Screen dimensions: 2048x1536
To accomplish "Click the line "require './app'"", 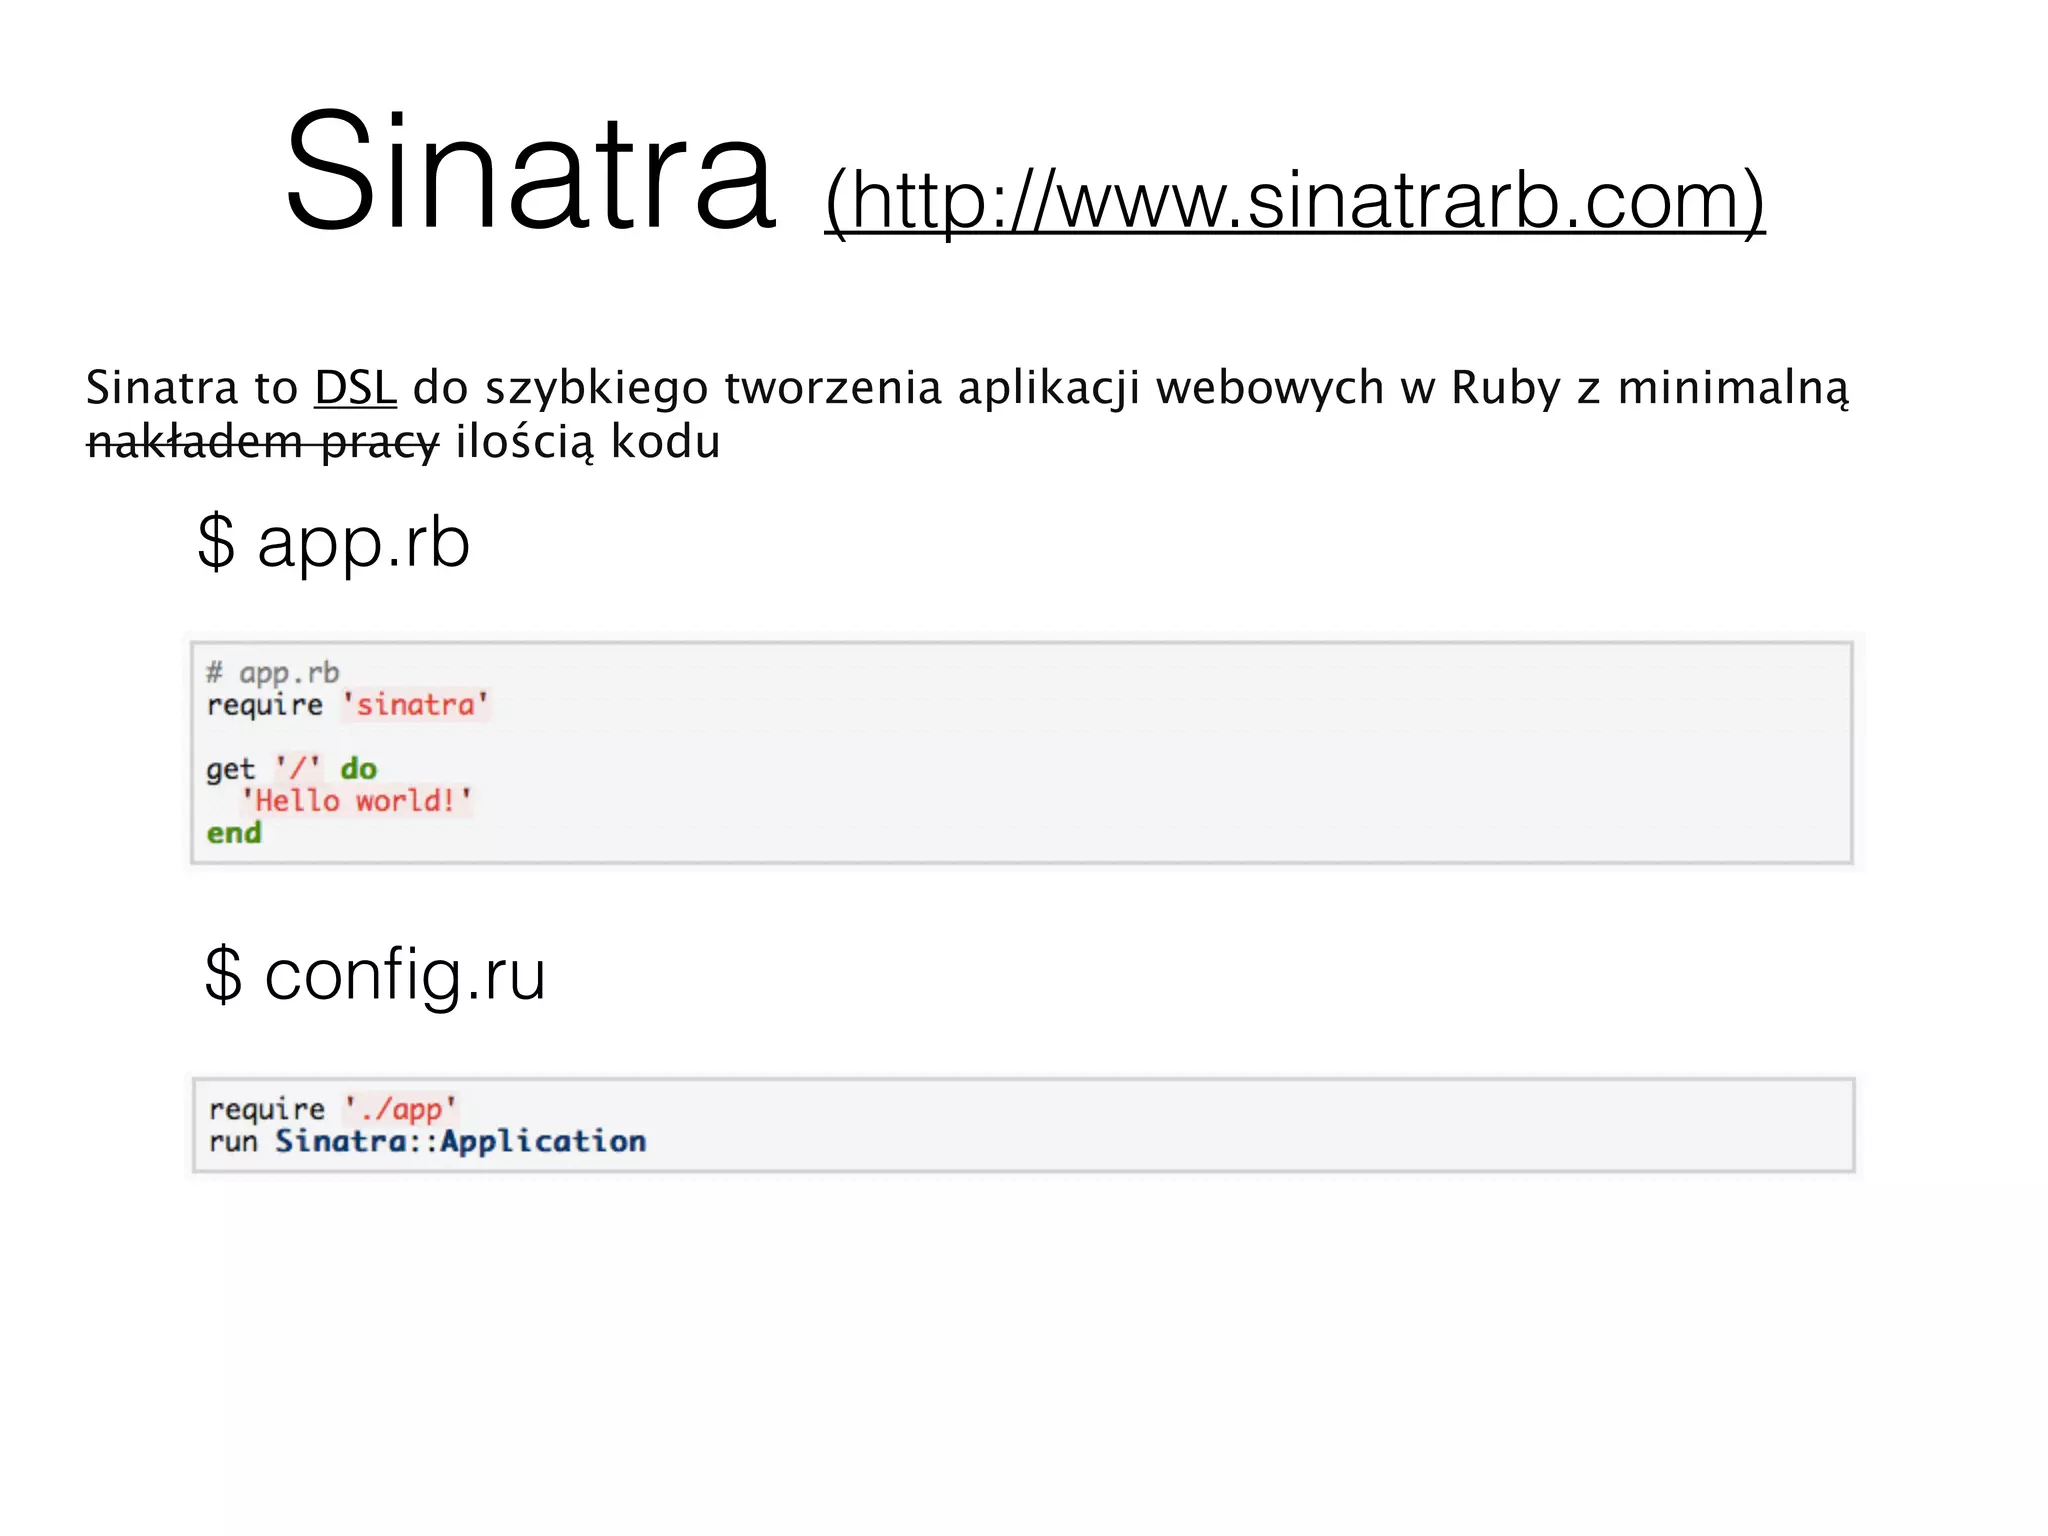I will 333,1109.
